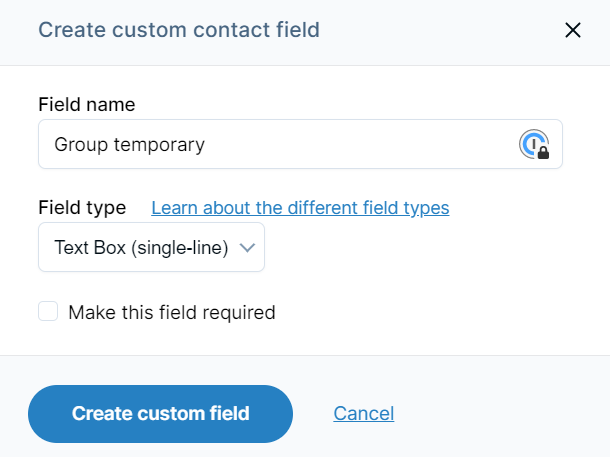Cancel creating the custom field
610x457 pixels.
coord(363,413)
